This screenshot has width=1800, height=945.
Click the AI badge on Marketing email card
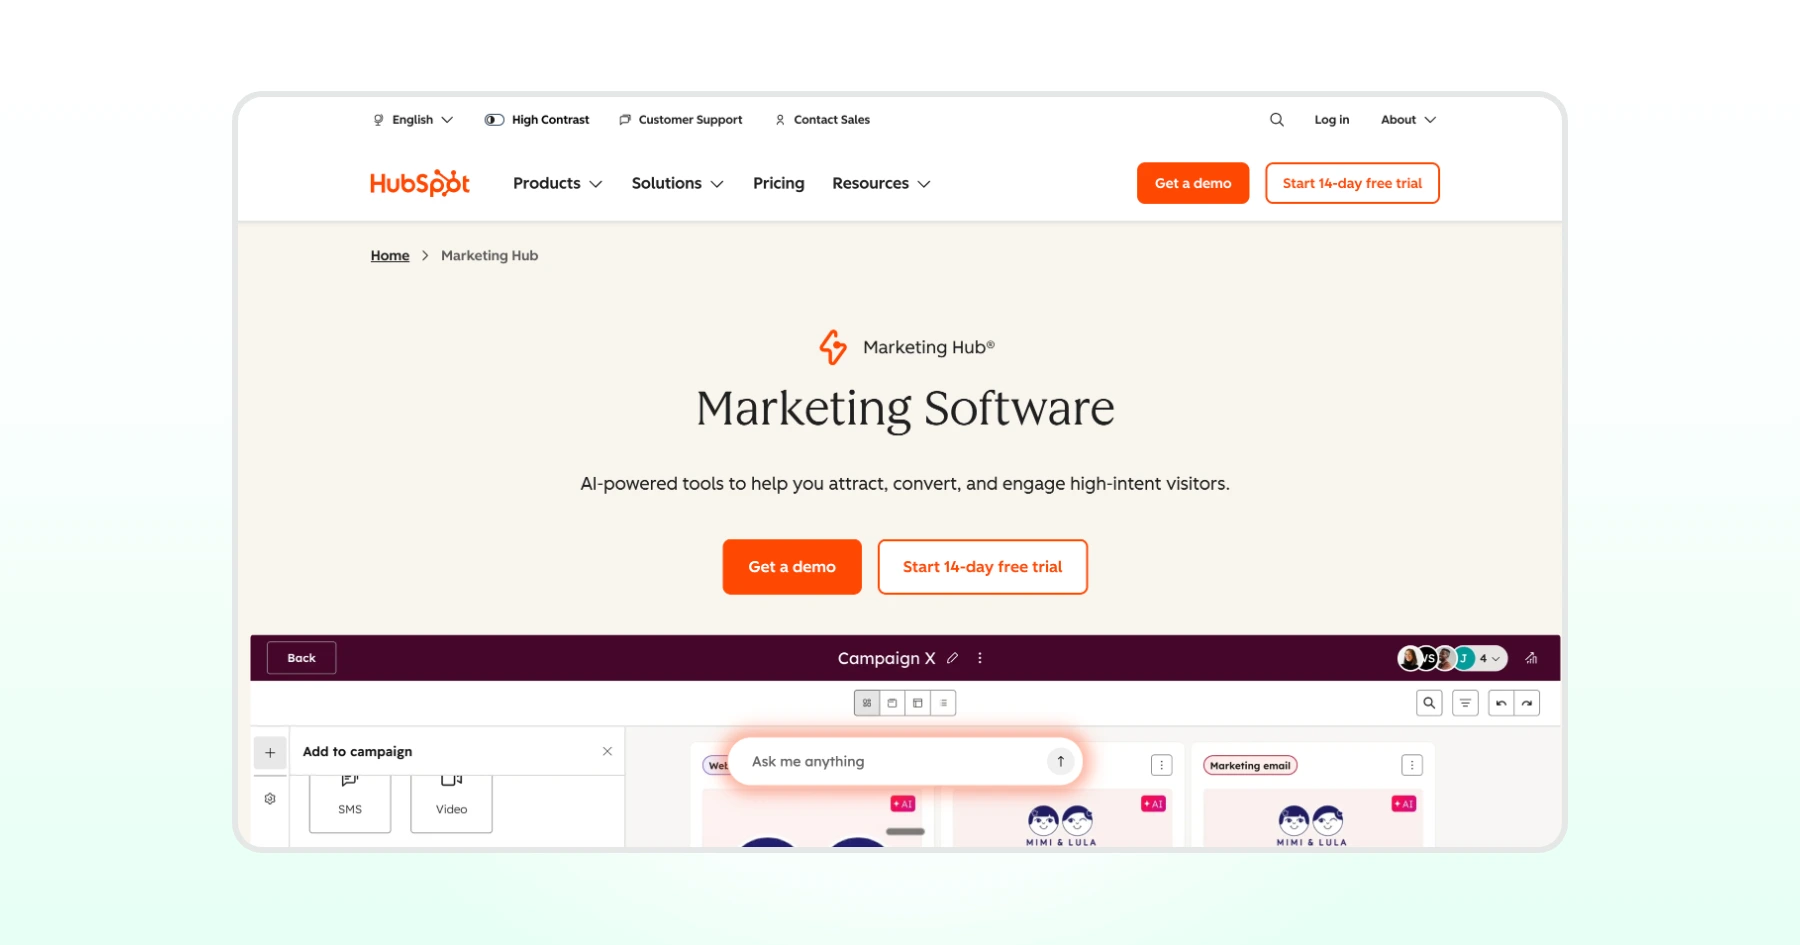pyautogui.click(x=1404, y=803)
